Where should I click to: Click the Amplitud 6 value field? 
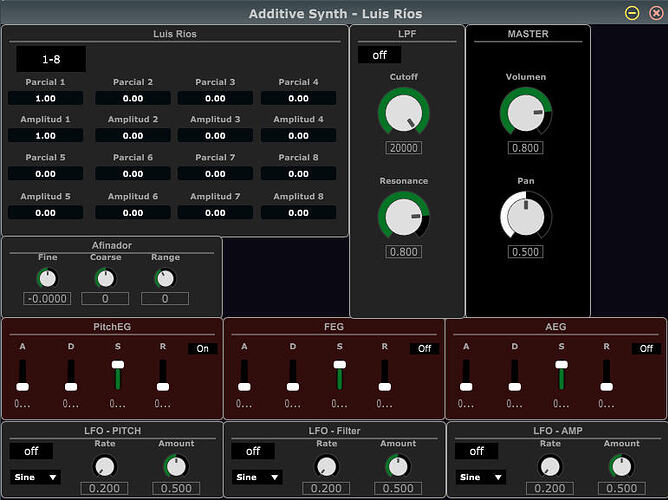coord(133,213)
